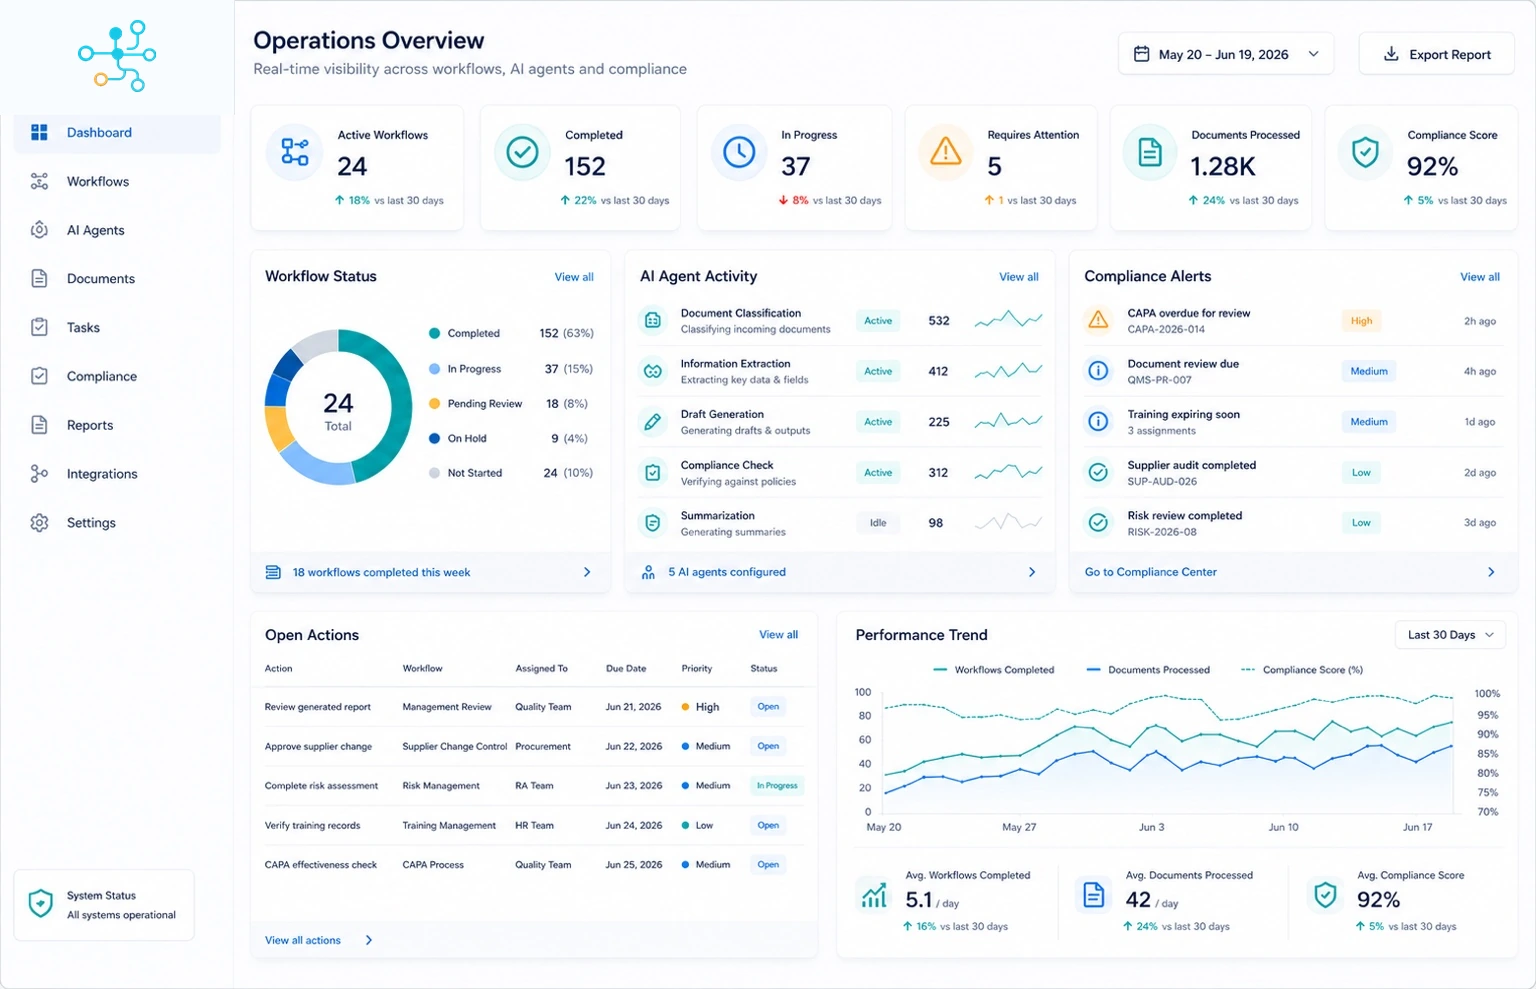This screenshot has height=989, width=1536.
Task: Toggle the Workflows Completed chart legend
Action: tap(993, 670)
